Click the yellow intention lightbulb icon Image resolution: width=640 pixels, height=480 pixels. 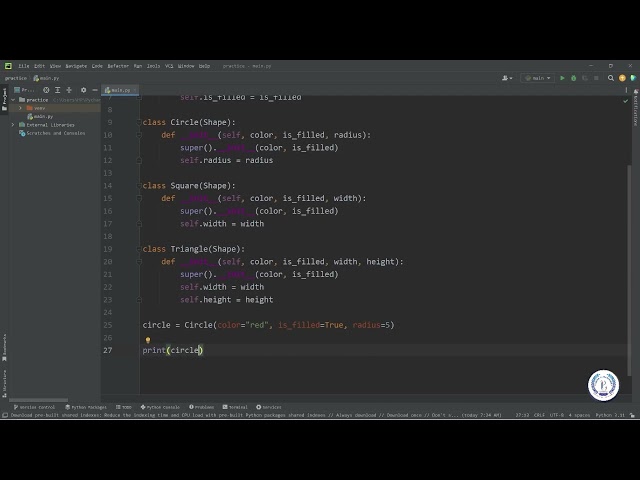point(148,340)
